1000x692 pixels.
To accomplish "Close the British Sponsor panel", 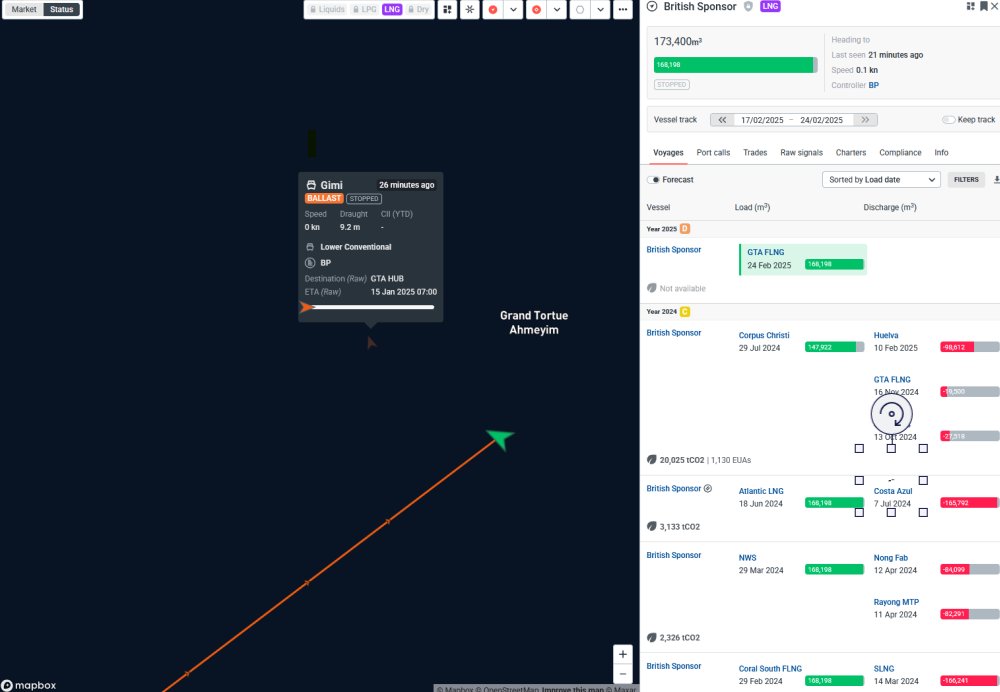I will [x=994, y=6].
